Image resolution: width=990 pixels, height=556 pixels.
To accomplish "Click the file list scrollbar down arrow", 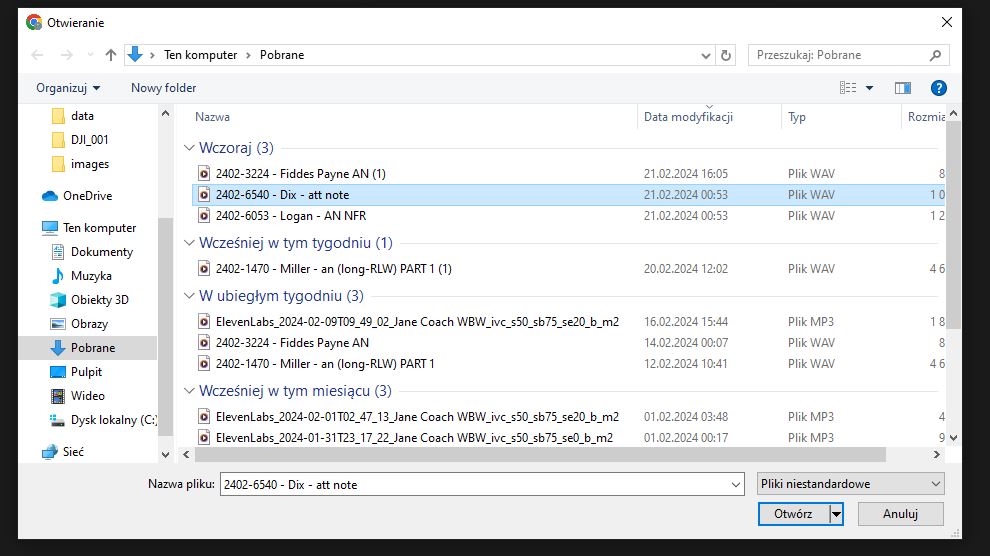I will pyautogui.click(x=953, y=437).
